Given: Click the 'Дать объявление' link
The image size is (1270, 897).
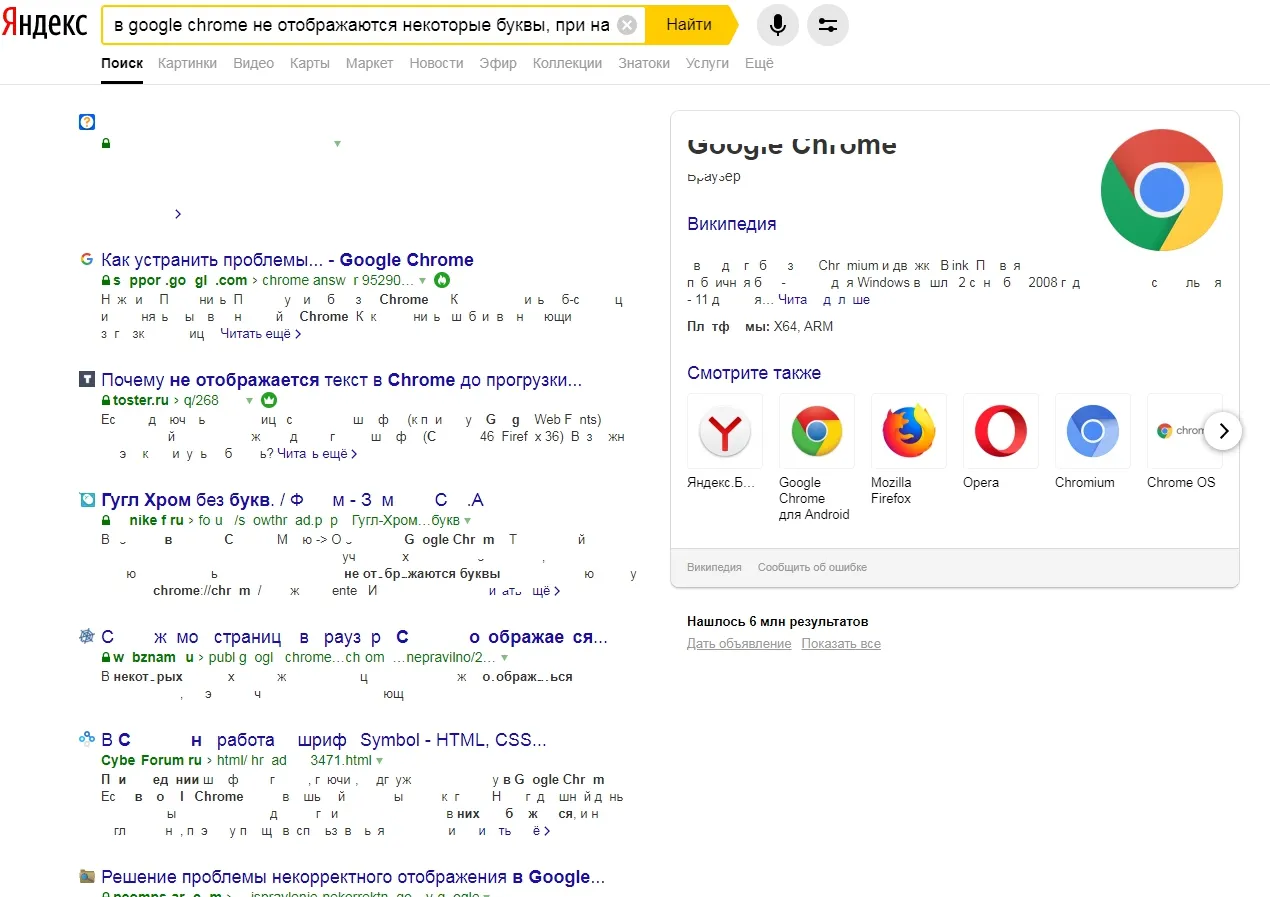Looking at the screenshot, I should pos(739,644).
